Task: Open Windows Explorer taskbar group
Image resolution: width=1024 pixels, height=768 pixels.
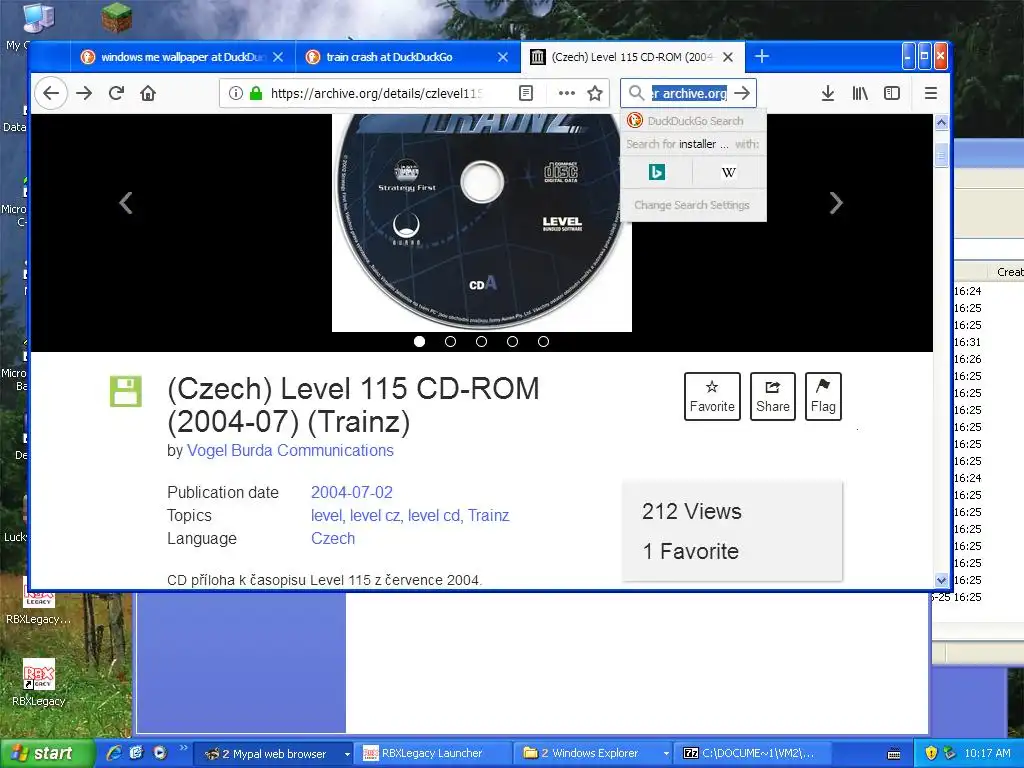Action: pyautogui.click(x=595, y=754)
